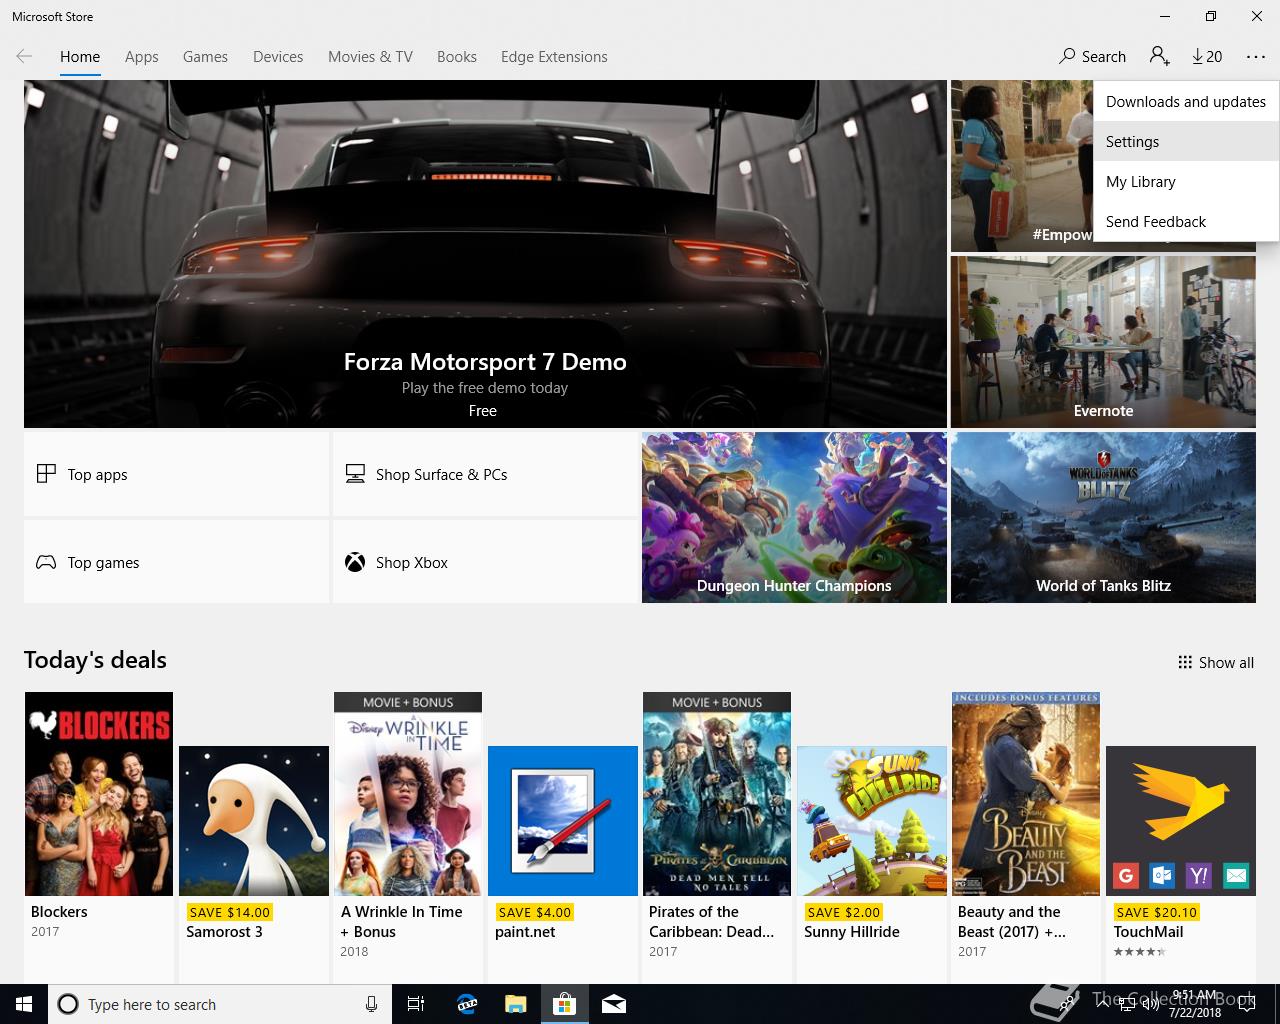Switch to the Home tab
1280x1024 pixels.
tap(80, 57)
